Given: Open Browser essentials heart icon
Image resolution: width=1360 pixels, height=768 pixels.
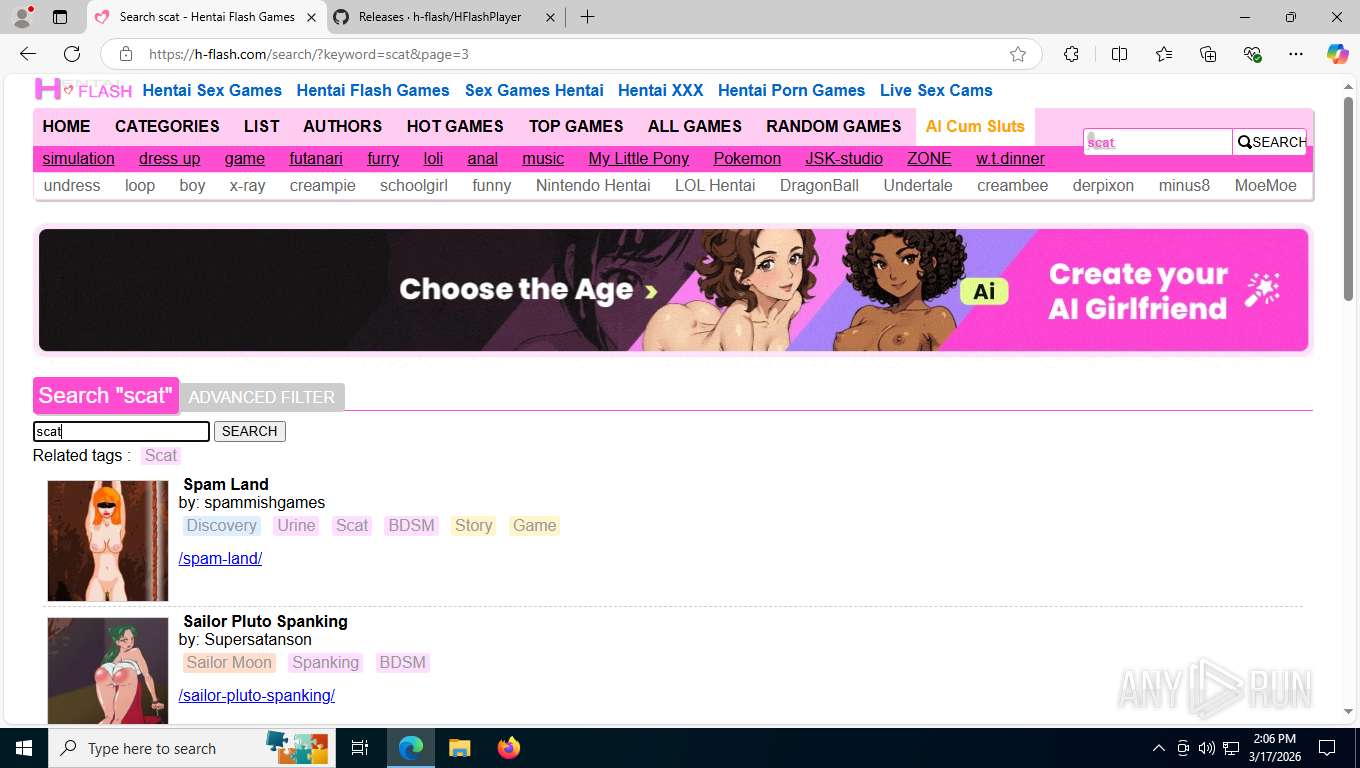Looking at the screenshot, I should point(1252,54).
